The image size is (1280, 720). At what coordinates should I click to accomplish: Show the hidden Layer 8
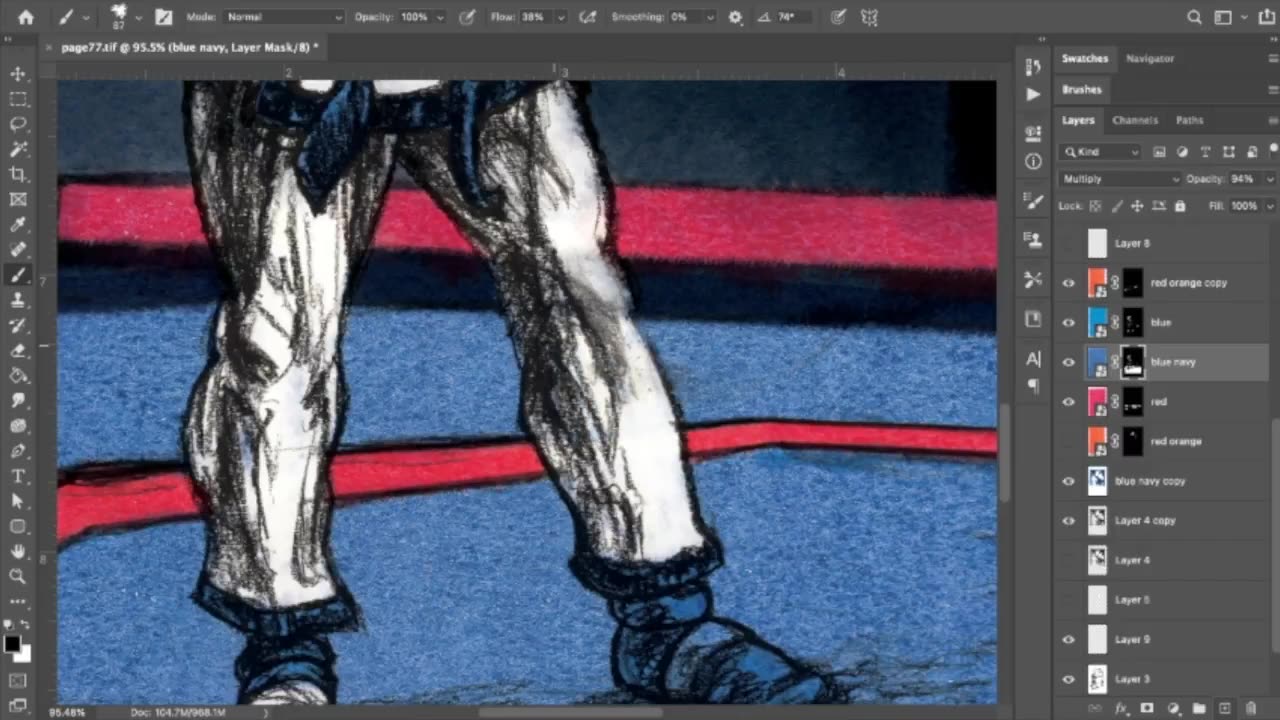coord(1068,243)
